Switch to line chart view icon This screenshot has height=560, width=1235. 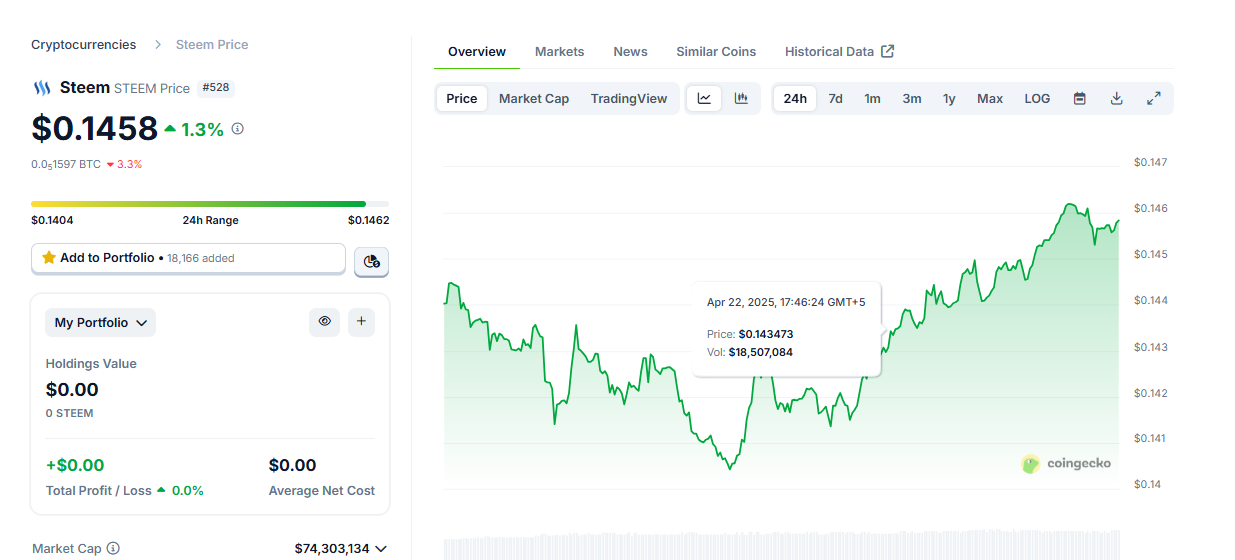click(x=704, y=98)
